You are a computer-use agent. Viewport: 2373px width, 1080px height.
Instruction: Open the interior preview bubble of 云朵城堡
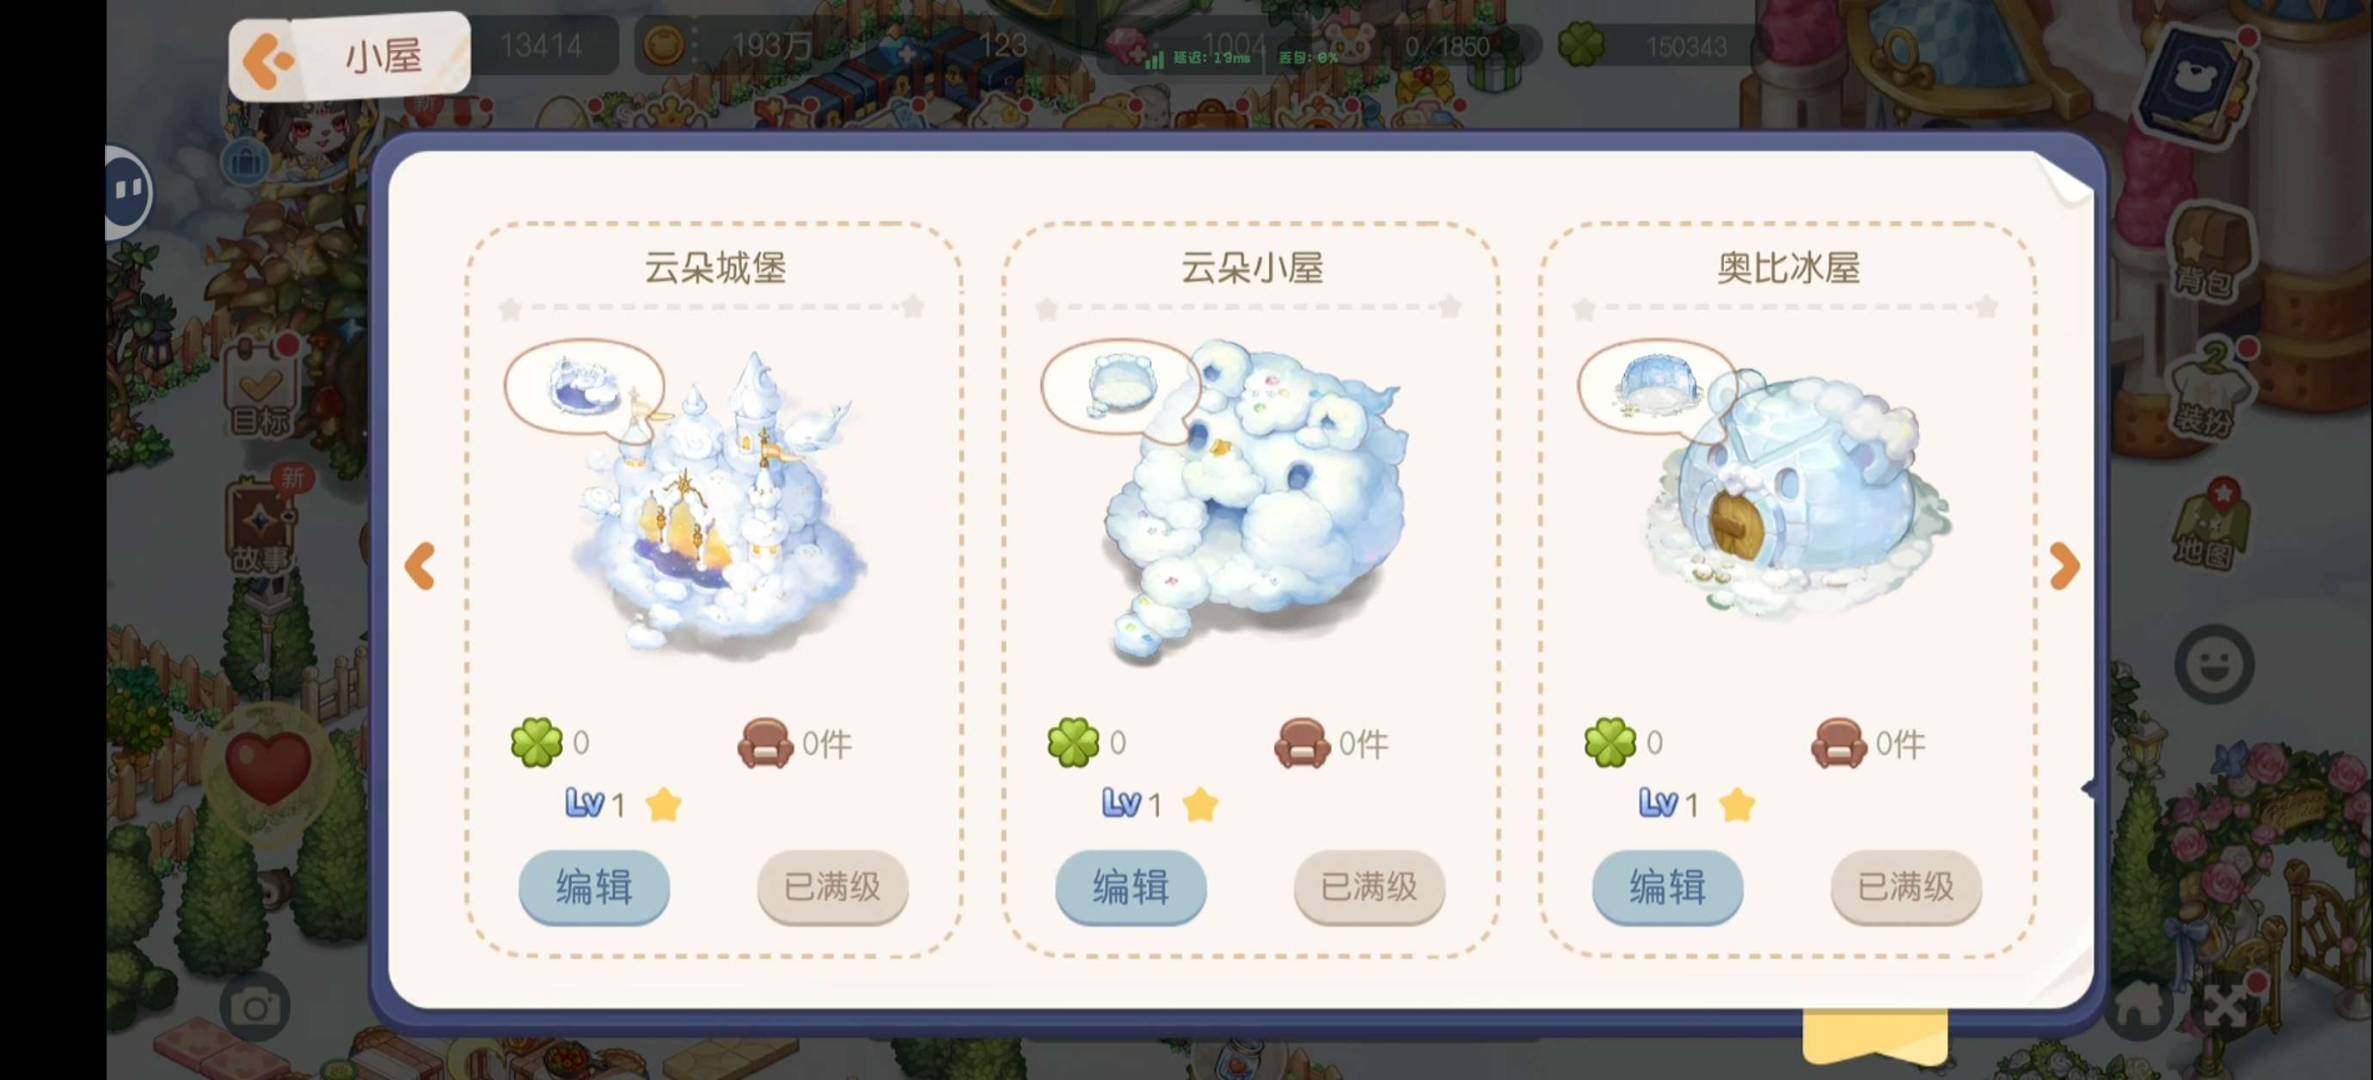(584, 387)
